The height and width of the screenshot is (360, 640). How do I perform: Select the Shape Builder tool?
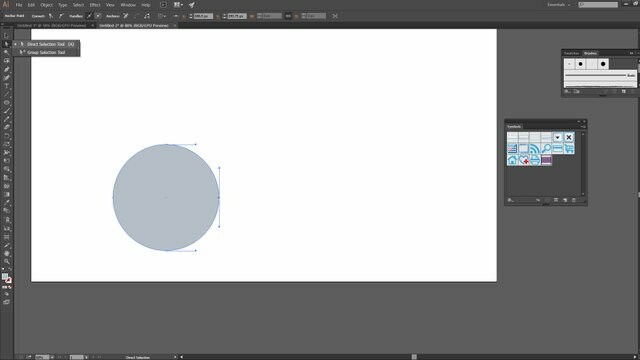6,169
